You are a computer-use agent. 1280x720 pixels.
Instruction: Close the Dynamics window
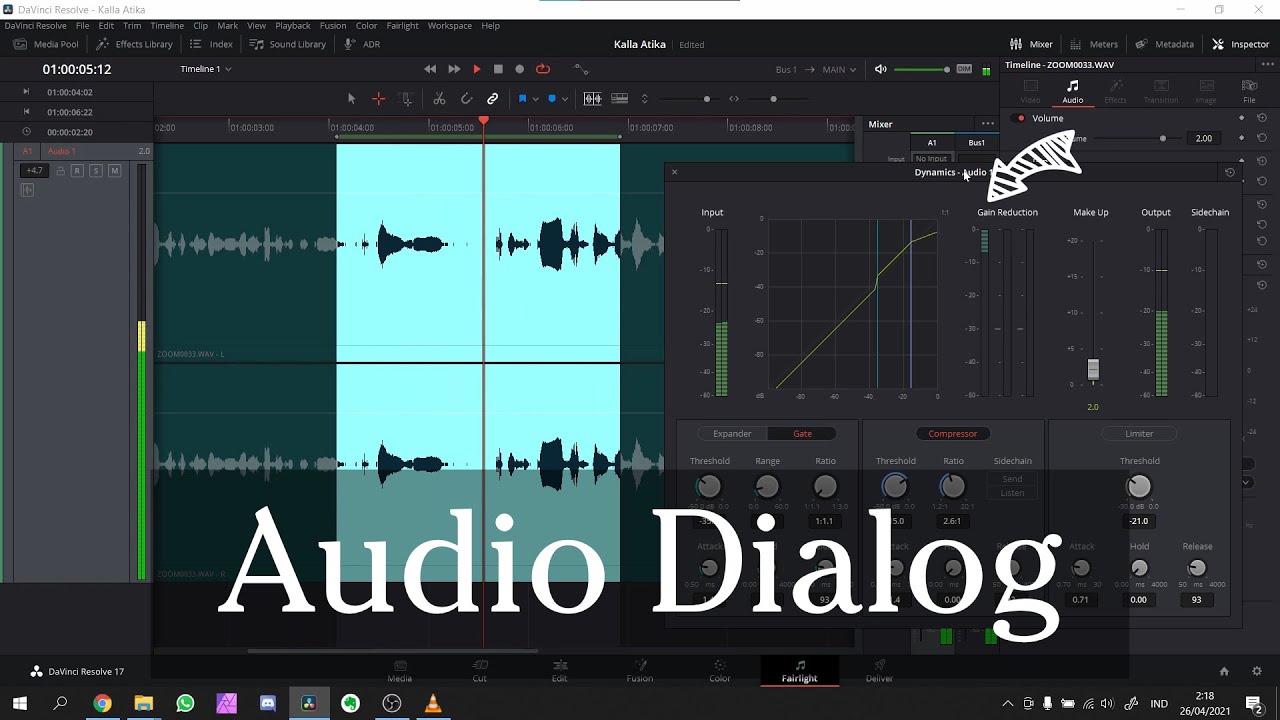click(674, 172)
